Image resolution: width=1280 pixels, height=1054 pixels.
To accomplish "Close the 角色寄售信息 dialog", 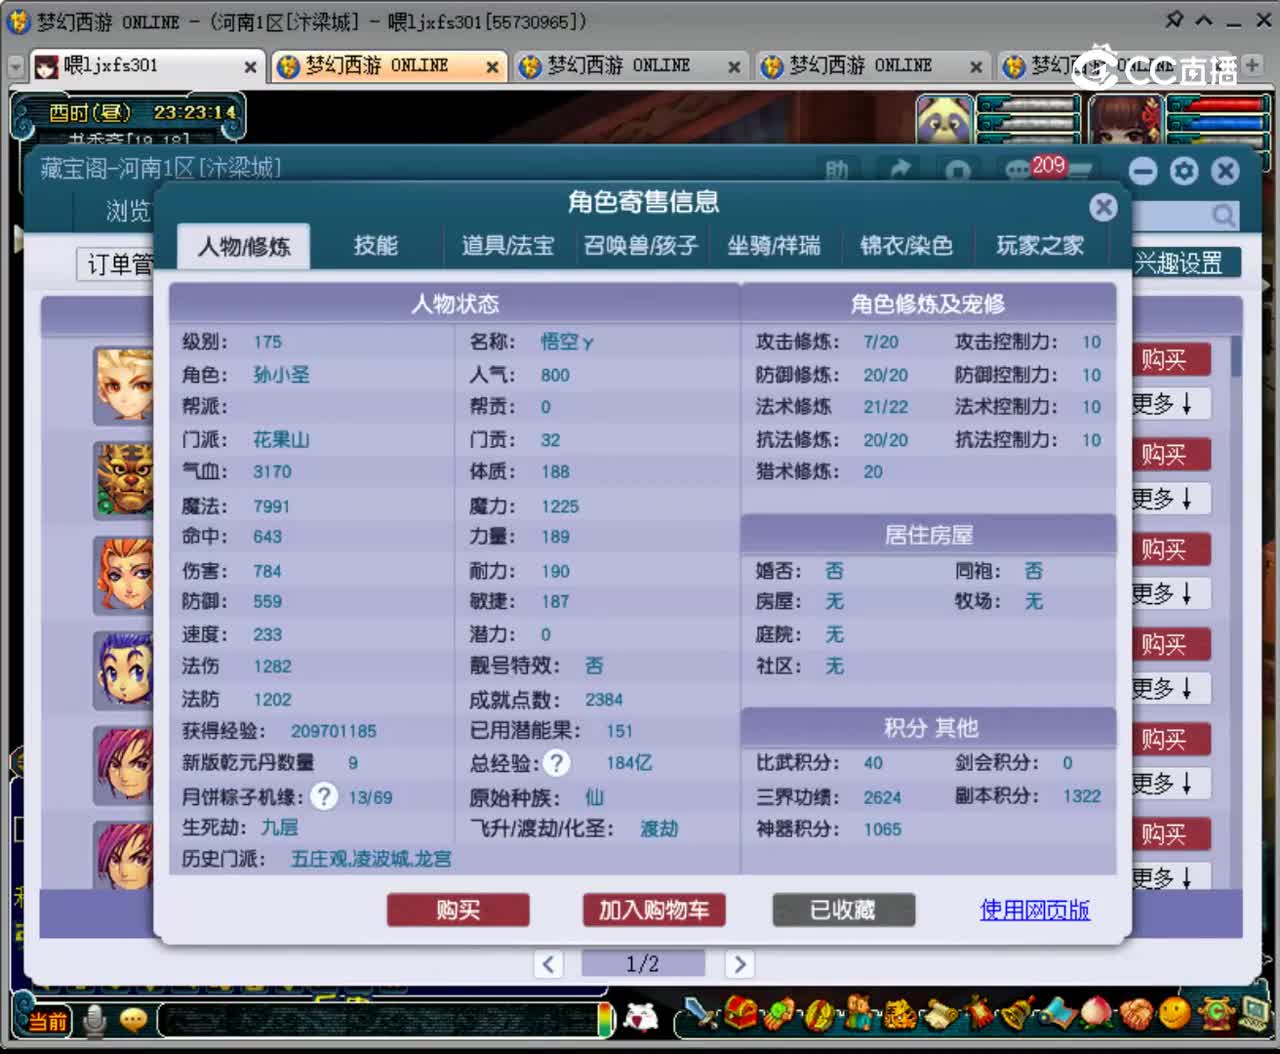I will (x=1103, y=207).
